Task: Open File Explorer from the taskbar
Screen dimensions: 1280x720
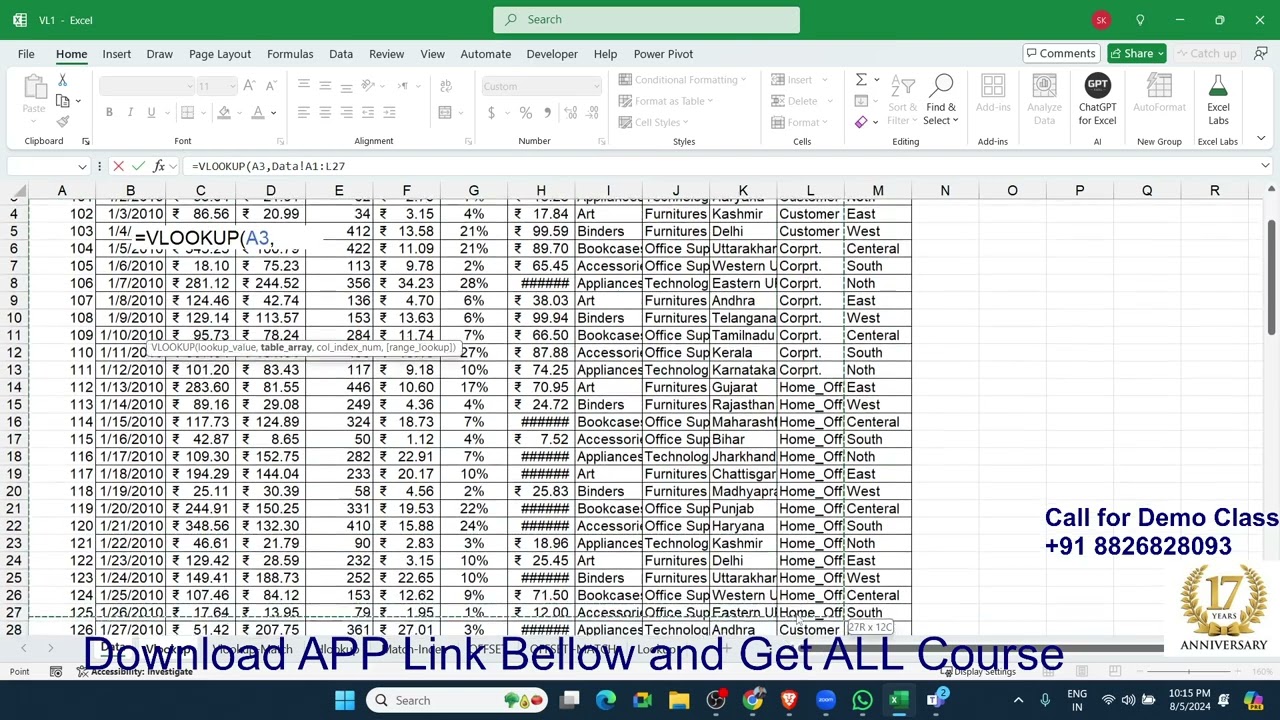Action: 679,700
